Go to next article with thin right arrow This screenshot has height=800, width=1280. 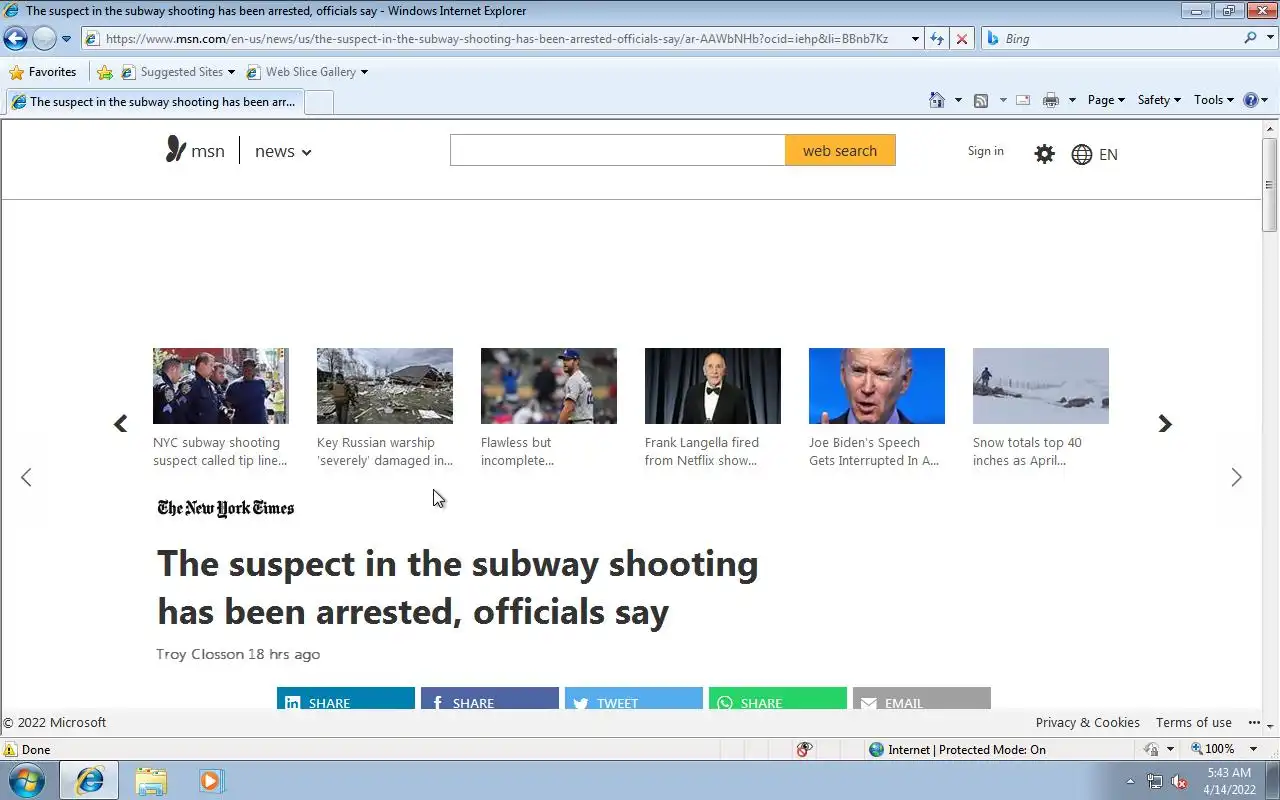click(x=1236, y=477)
